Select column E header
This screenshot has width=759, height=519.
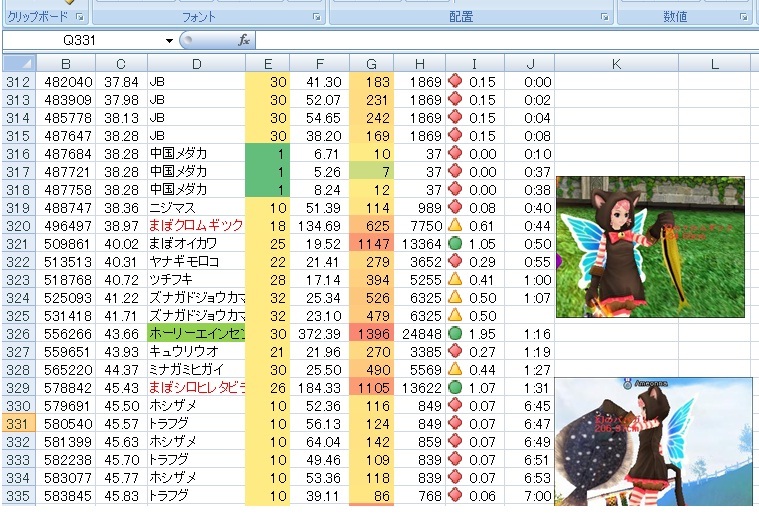(268, 64)
